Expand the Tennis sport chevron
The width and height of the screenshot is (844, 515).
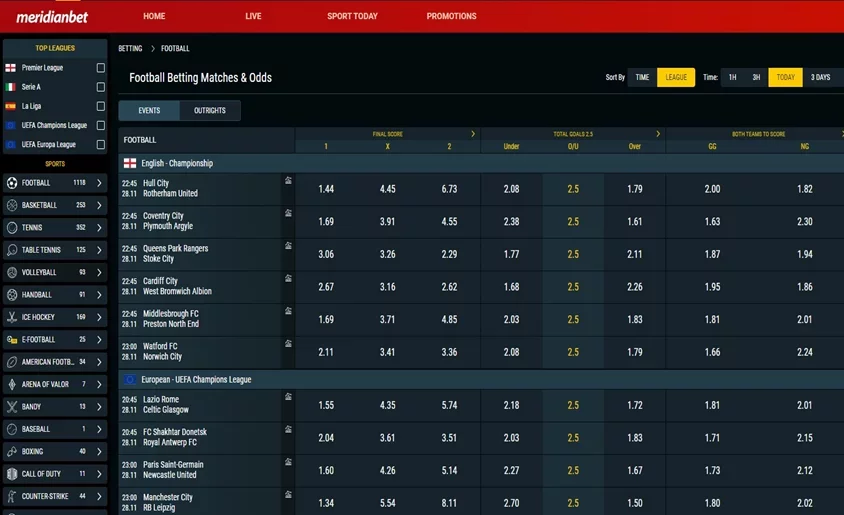coord(99,228)
